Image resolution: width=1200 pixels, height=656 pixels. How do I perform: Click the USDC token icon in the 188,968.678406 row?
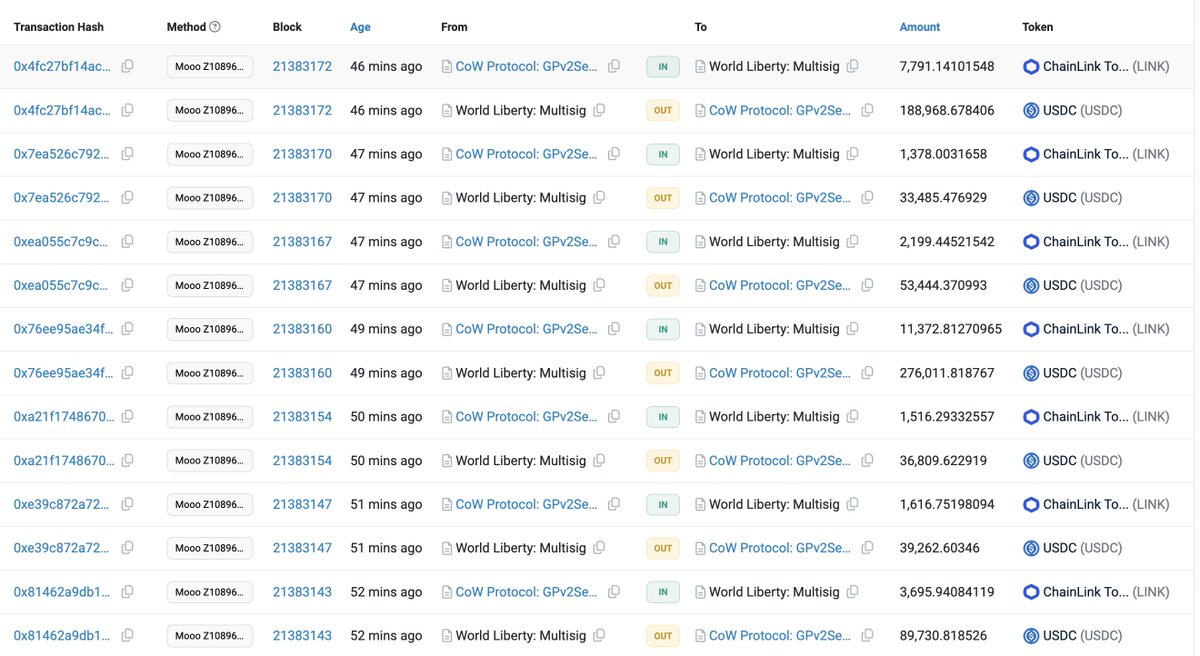[1031, 111]
